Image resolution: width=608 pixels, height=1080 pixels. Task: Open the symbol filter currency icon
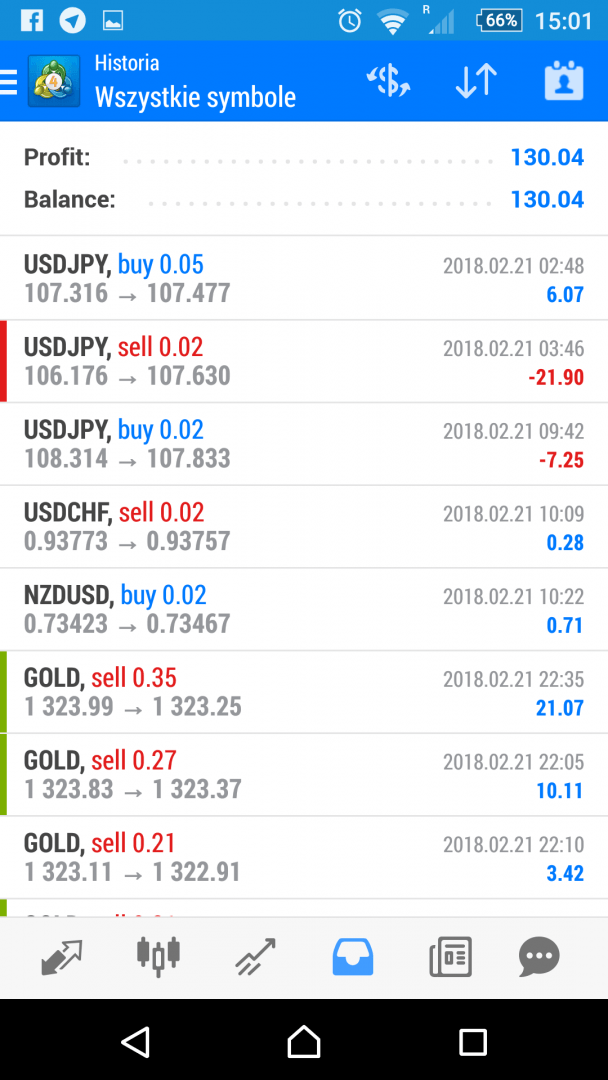[388, 81]
